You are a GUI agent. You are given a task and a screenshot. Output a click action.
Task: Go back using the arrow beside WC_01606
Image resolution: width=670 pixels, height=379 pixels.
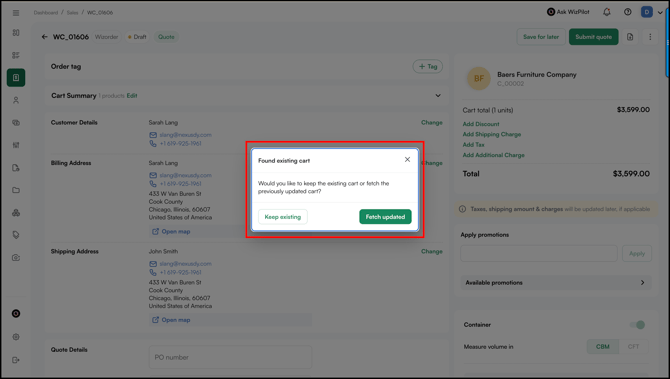pos(44,37)
